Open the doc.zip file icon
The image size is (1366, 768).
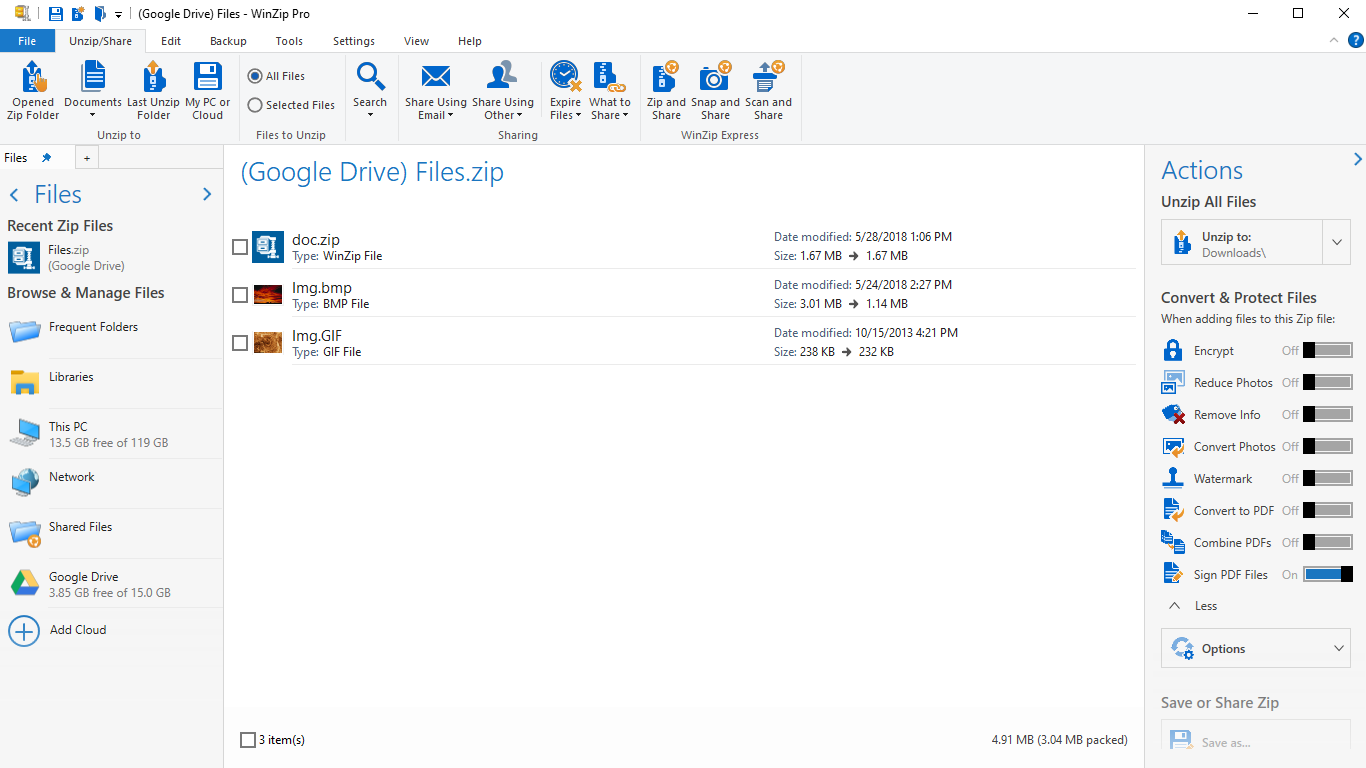point(268,247)
